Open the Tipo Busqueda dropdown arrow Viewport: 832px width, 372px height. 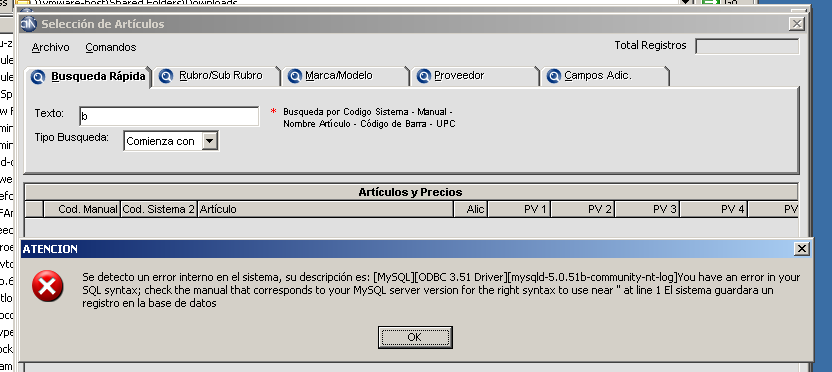click(x=210, y=141)
